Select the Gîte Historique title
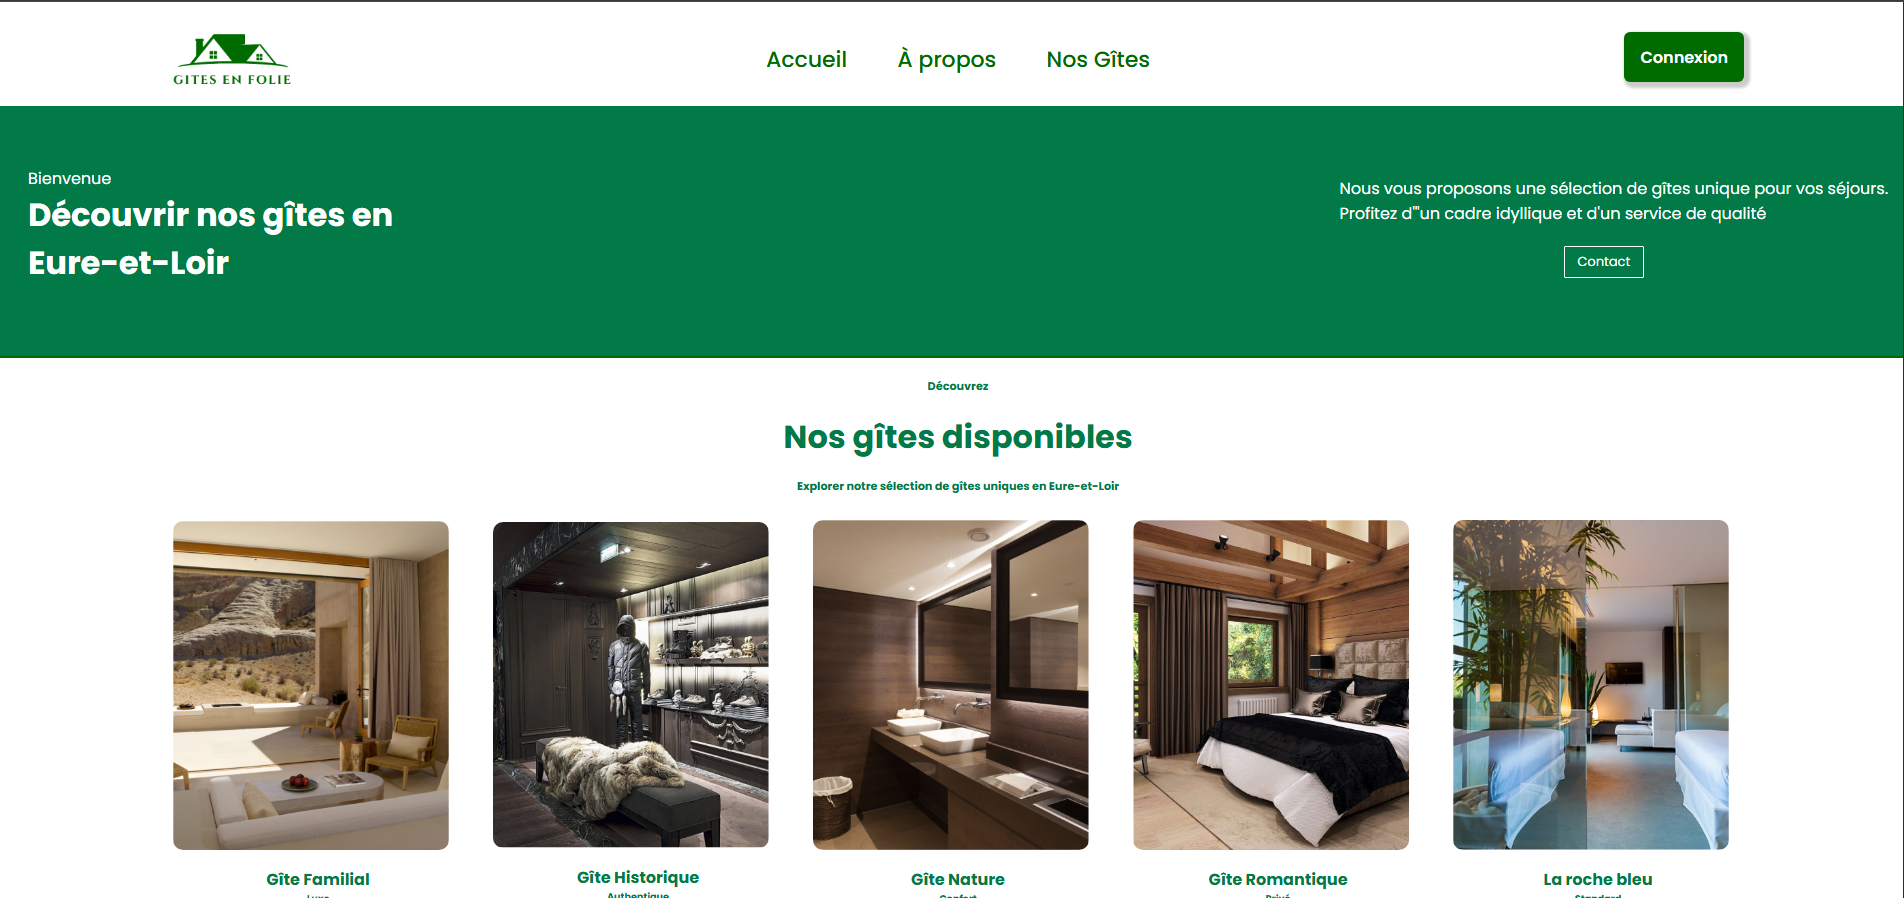This screenshot has height=898, width=1904. pos(638,877)
